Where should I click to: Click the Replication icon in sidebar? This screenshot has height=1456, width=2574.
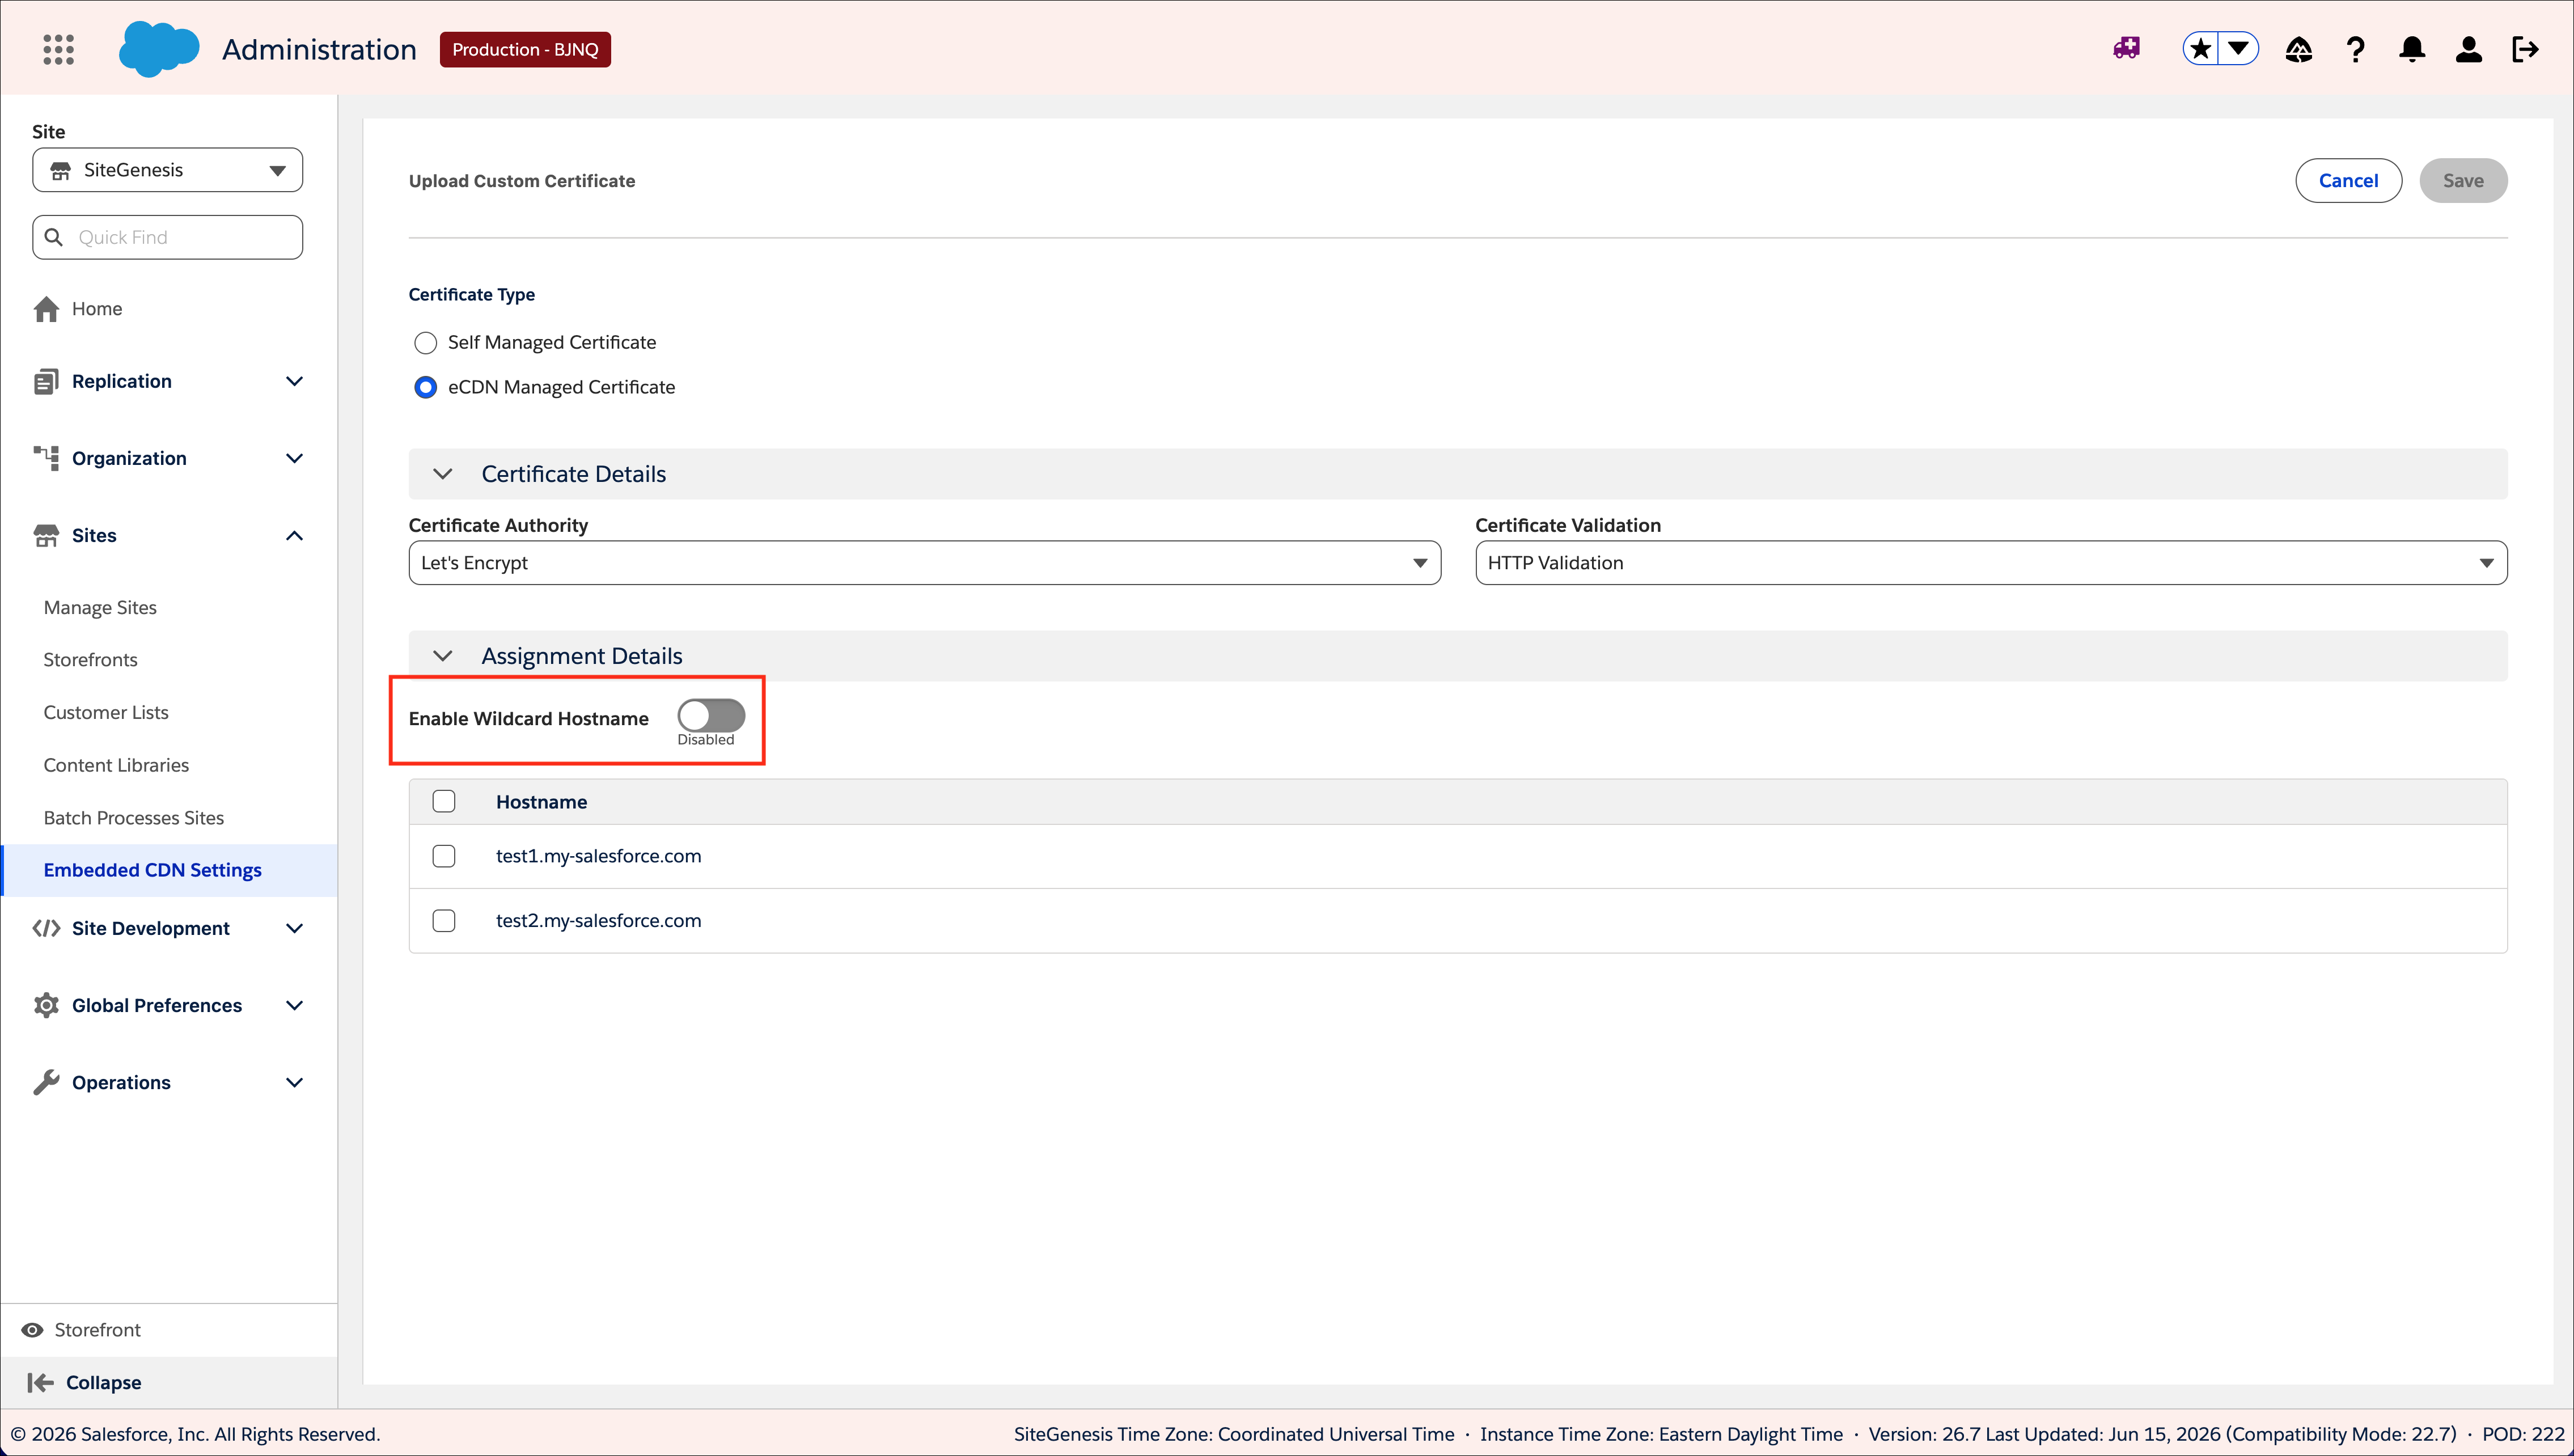coord(46,381)
